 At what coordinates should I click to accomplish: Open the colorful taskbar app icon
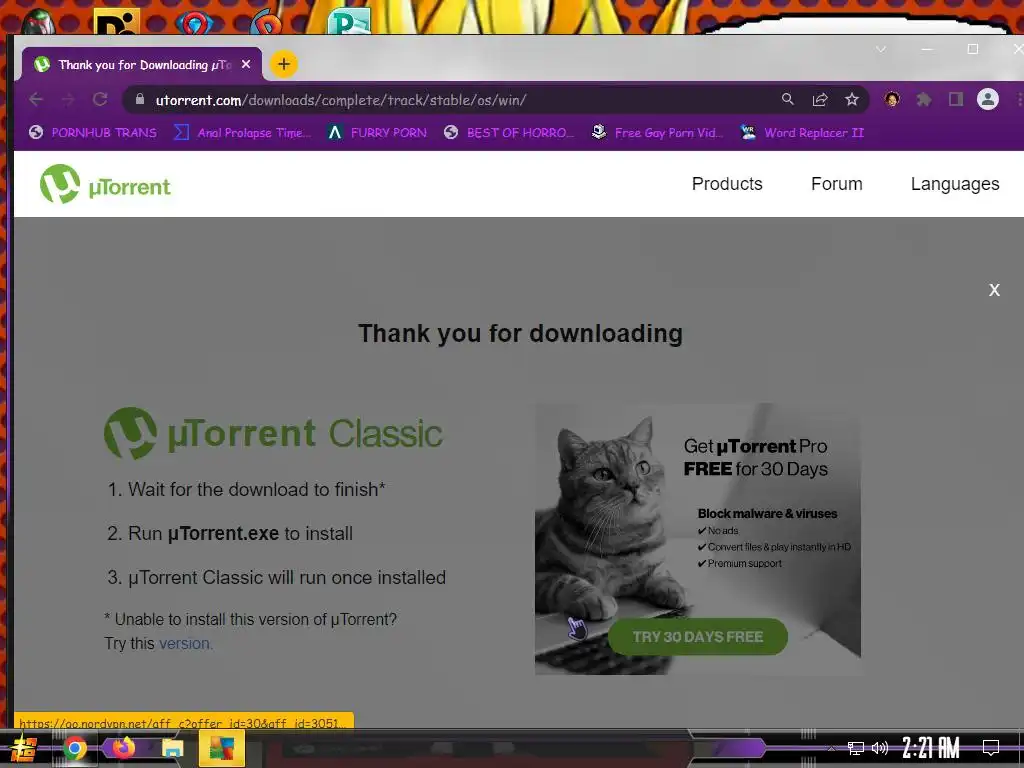coord(221,748)
